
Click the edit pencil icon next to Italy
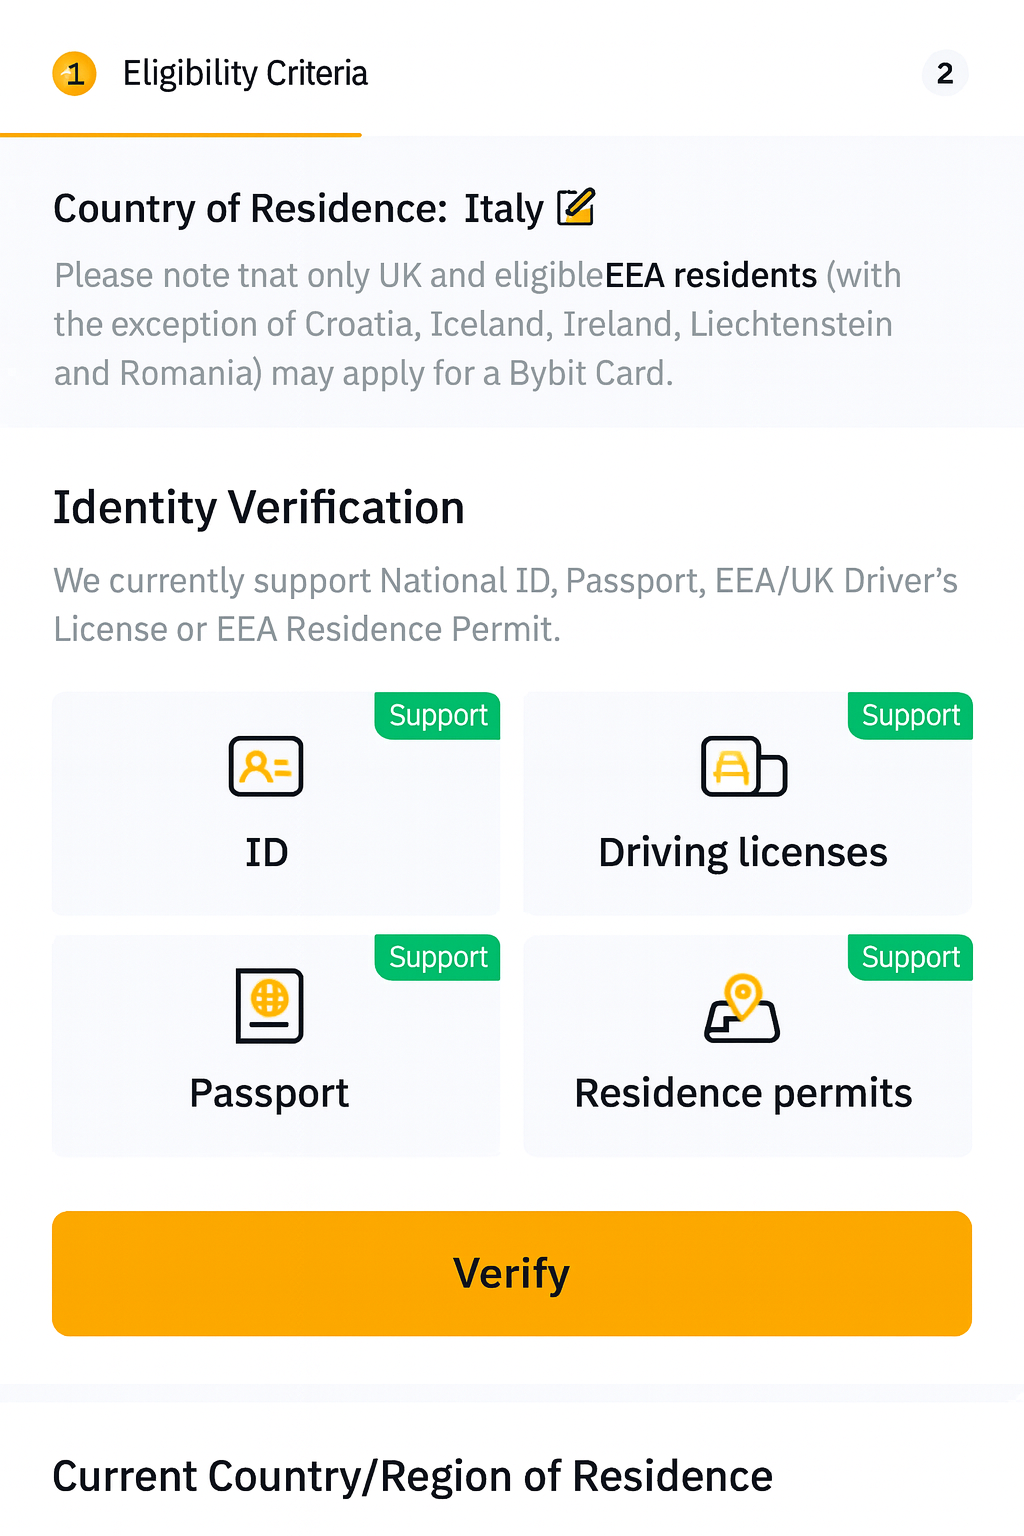pyautogui.click(x=578, y=207)
